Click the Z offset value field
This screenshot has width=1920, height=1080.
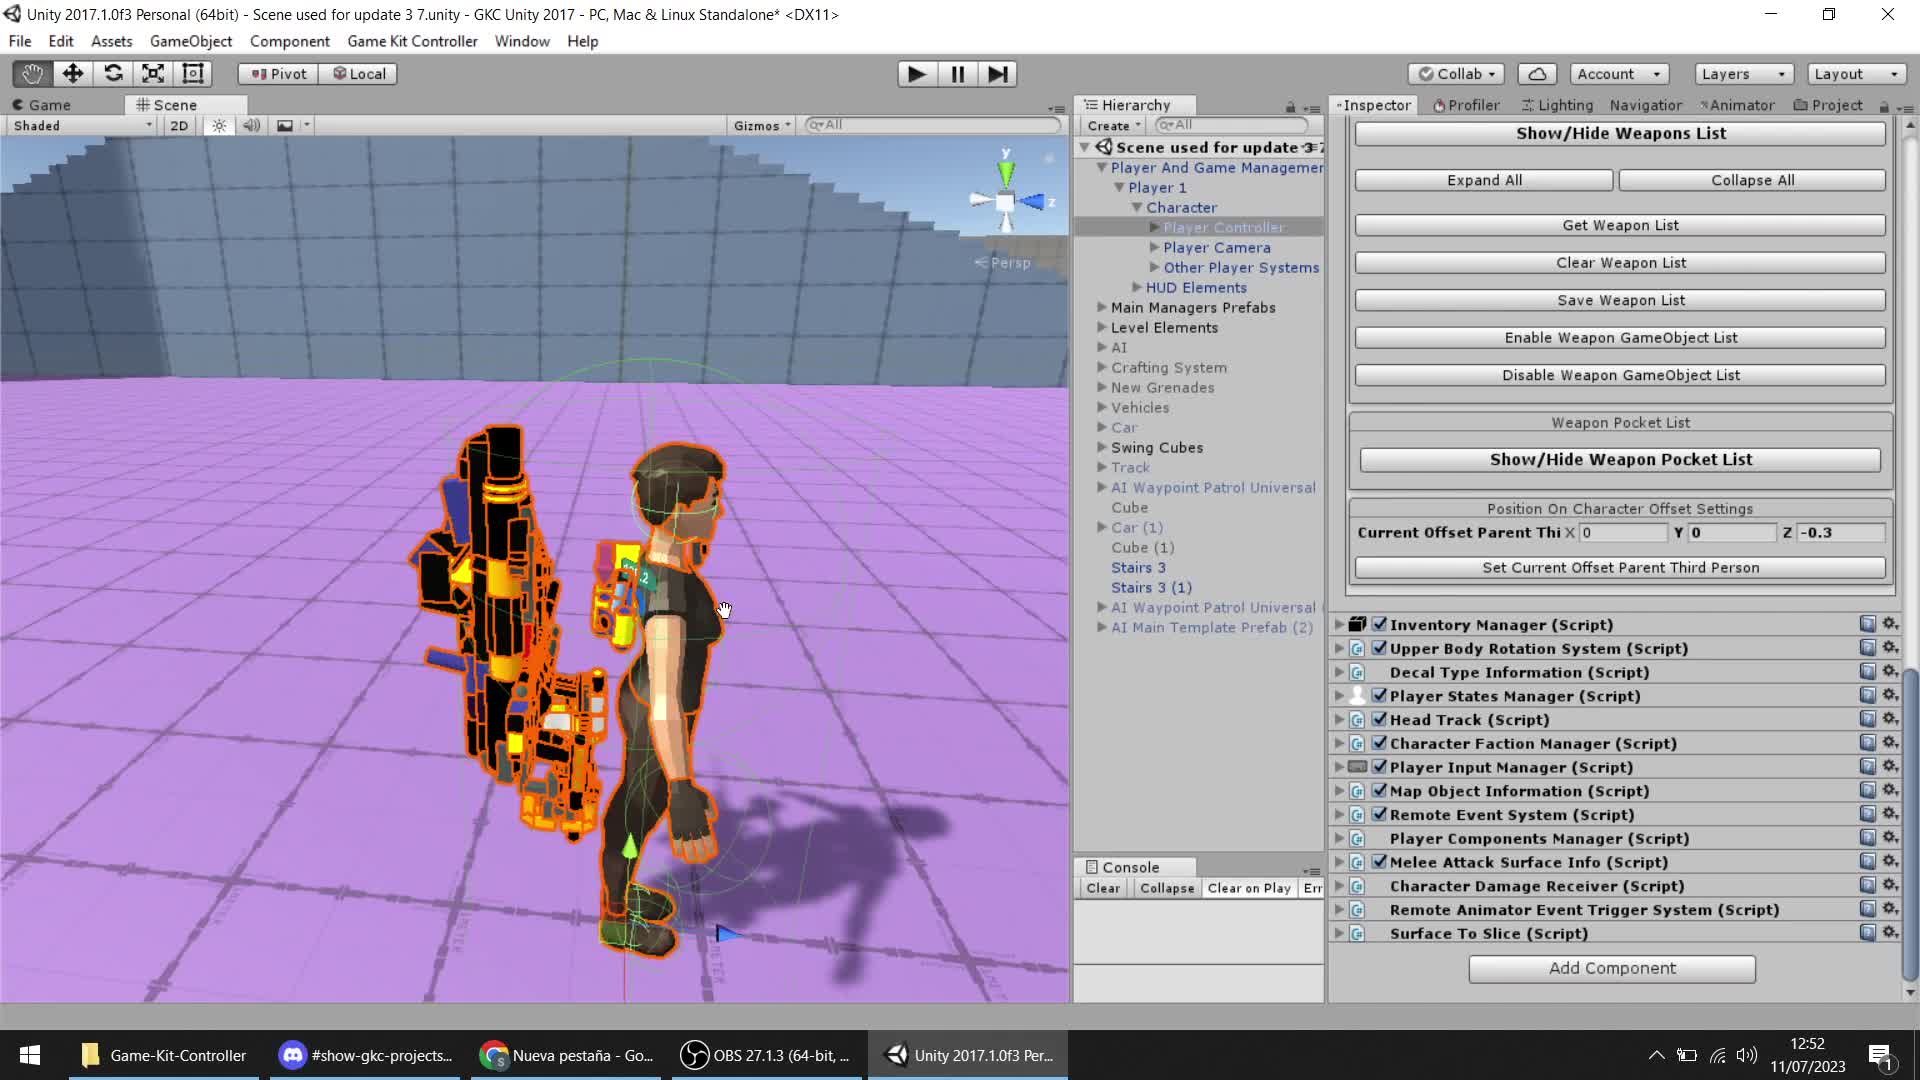1838,533
